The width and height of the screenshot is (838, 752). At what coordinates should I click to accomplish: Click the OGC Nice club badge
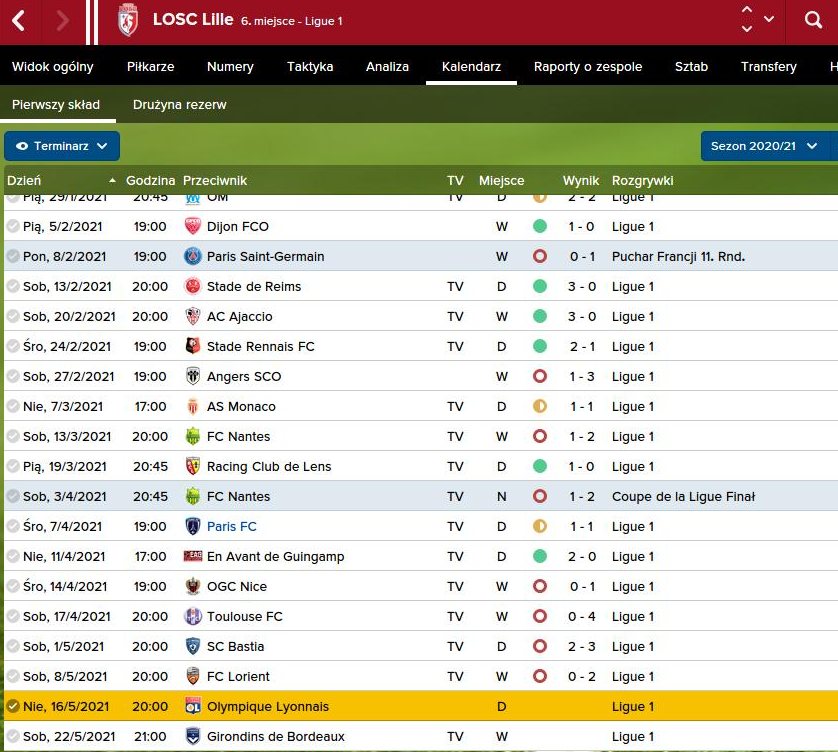pyautogui.click(x=193, y=587)
